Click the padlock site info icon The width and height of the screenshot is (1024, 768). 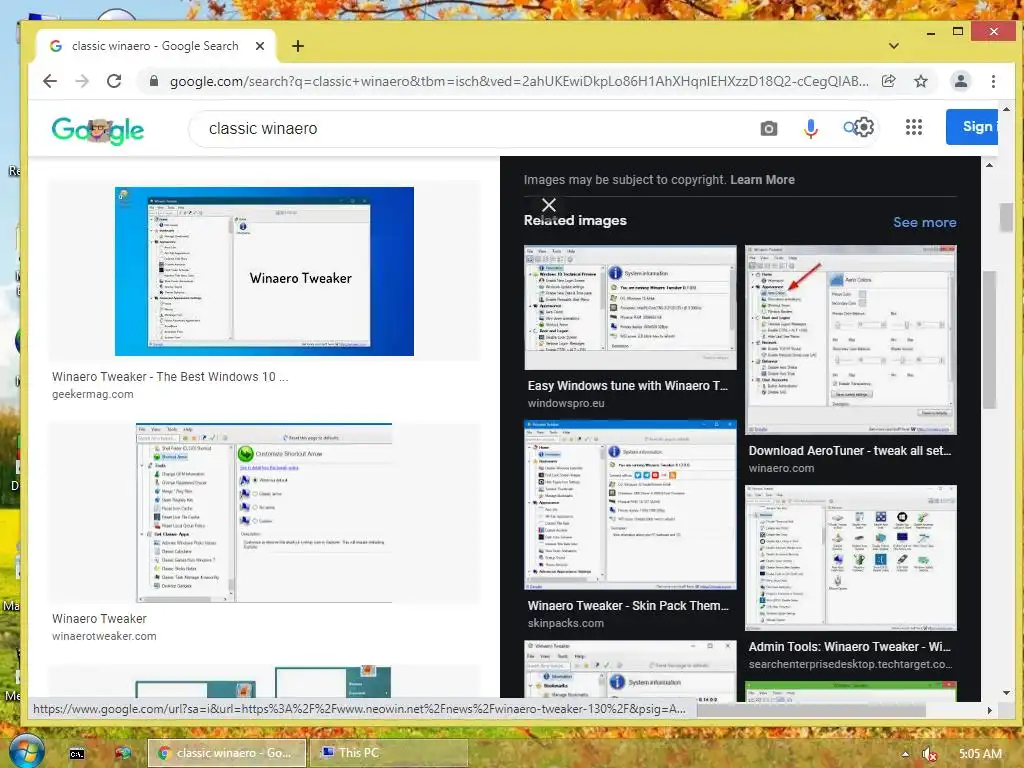pos(153,81)
